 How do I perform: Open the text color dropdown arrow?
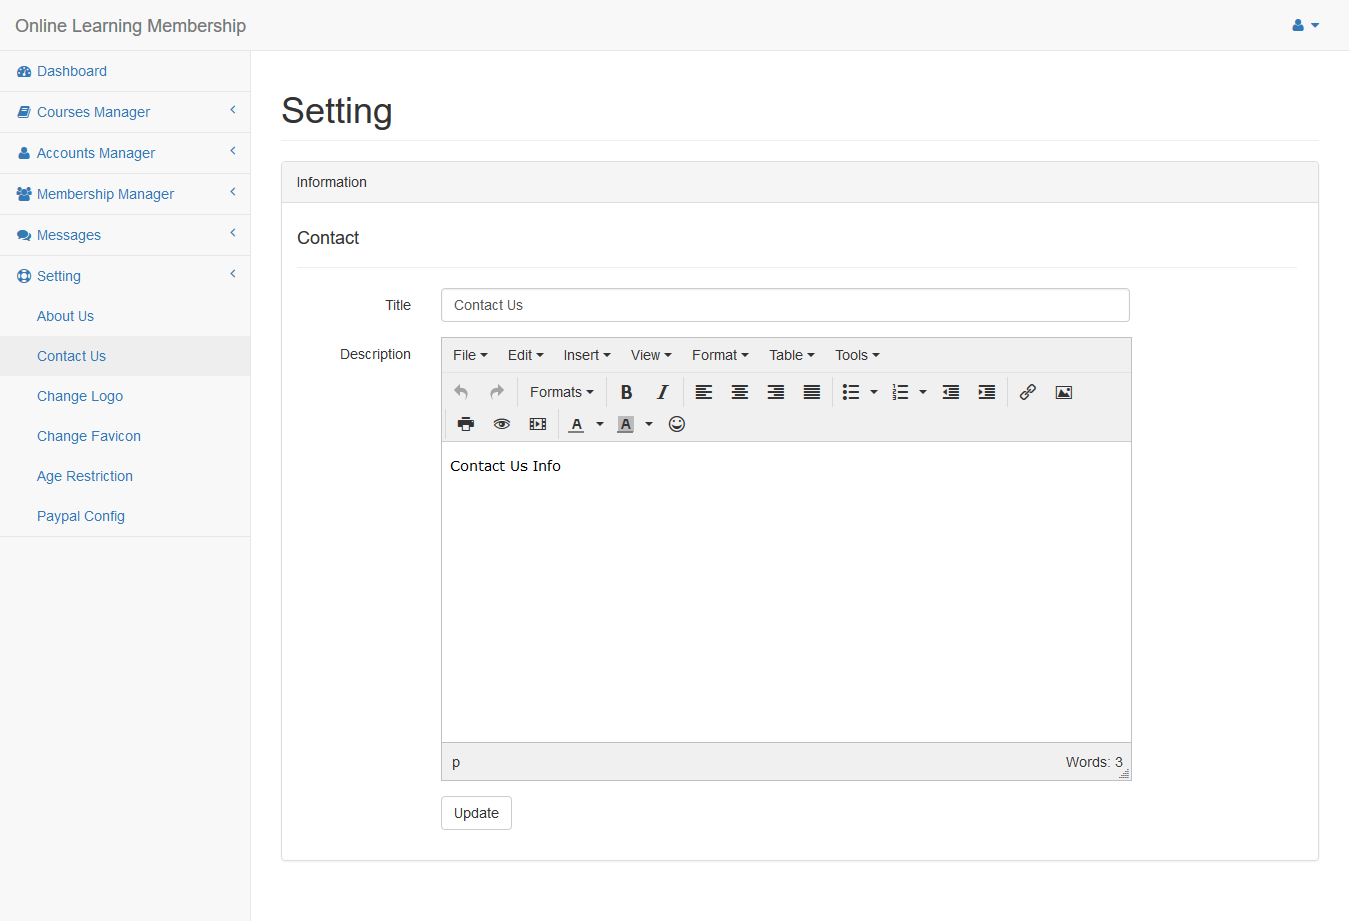[600, 424]
